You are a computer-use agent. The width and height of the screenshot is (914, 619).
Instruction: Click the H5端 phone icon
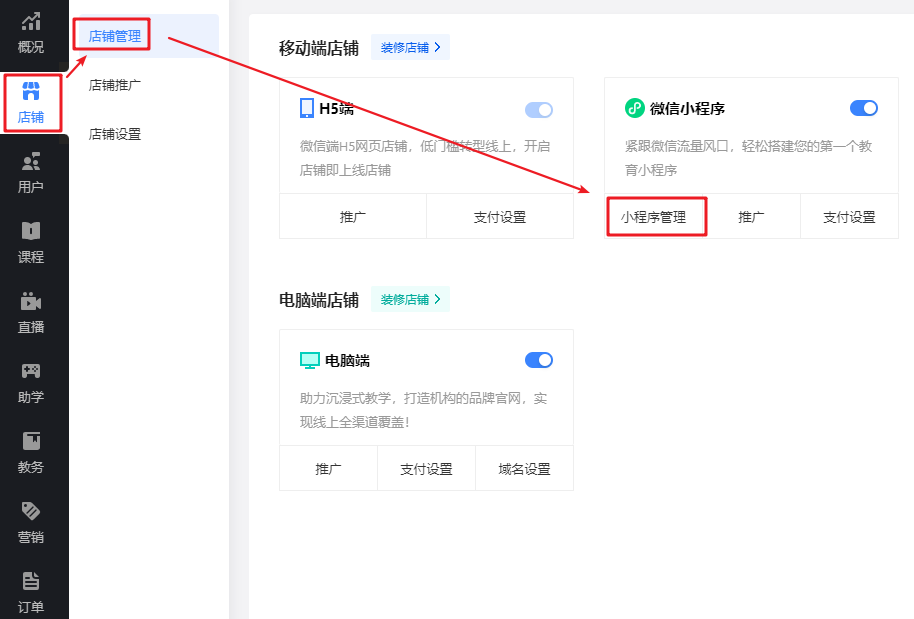point(307,108)
